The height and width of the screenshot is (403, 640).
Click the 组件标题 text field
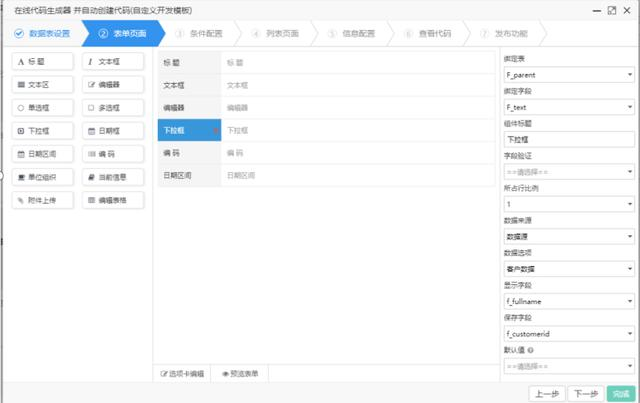(x=569, y=140)
